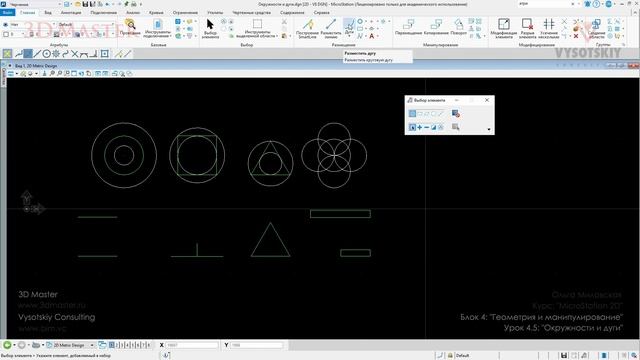The image size is (640, 360).
Task: Open help question mark icon
Action: click(x=596, y=4)
